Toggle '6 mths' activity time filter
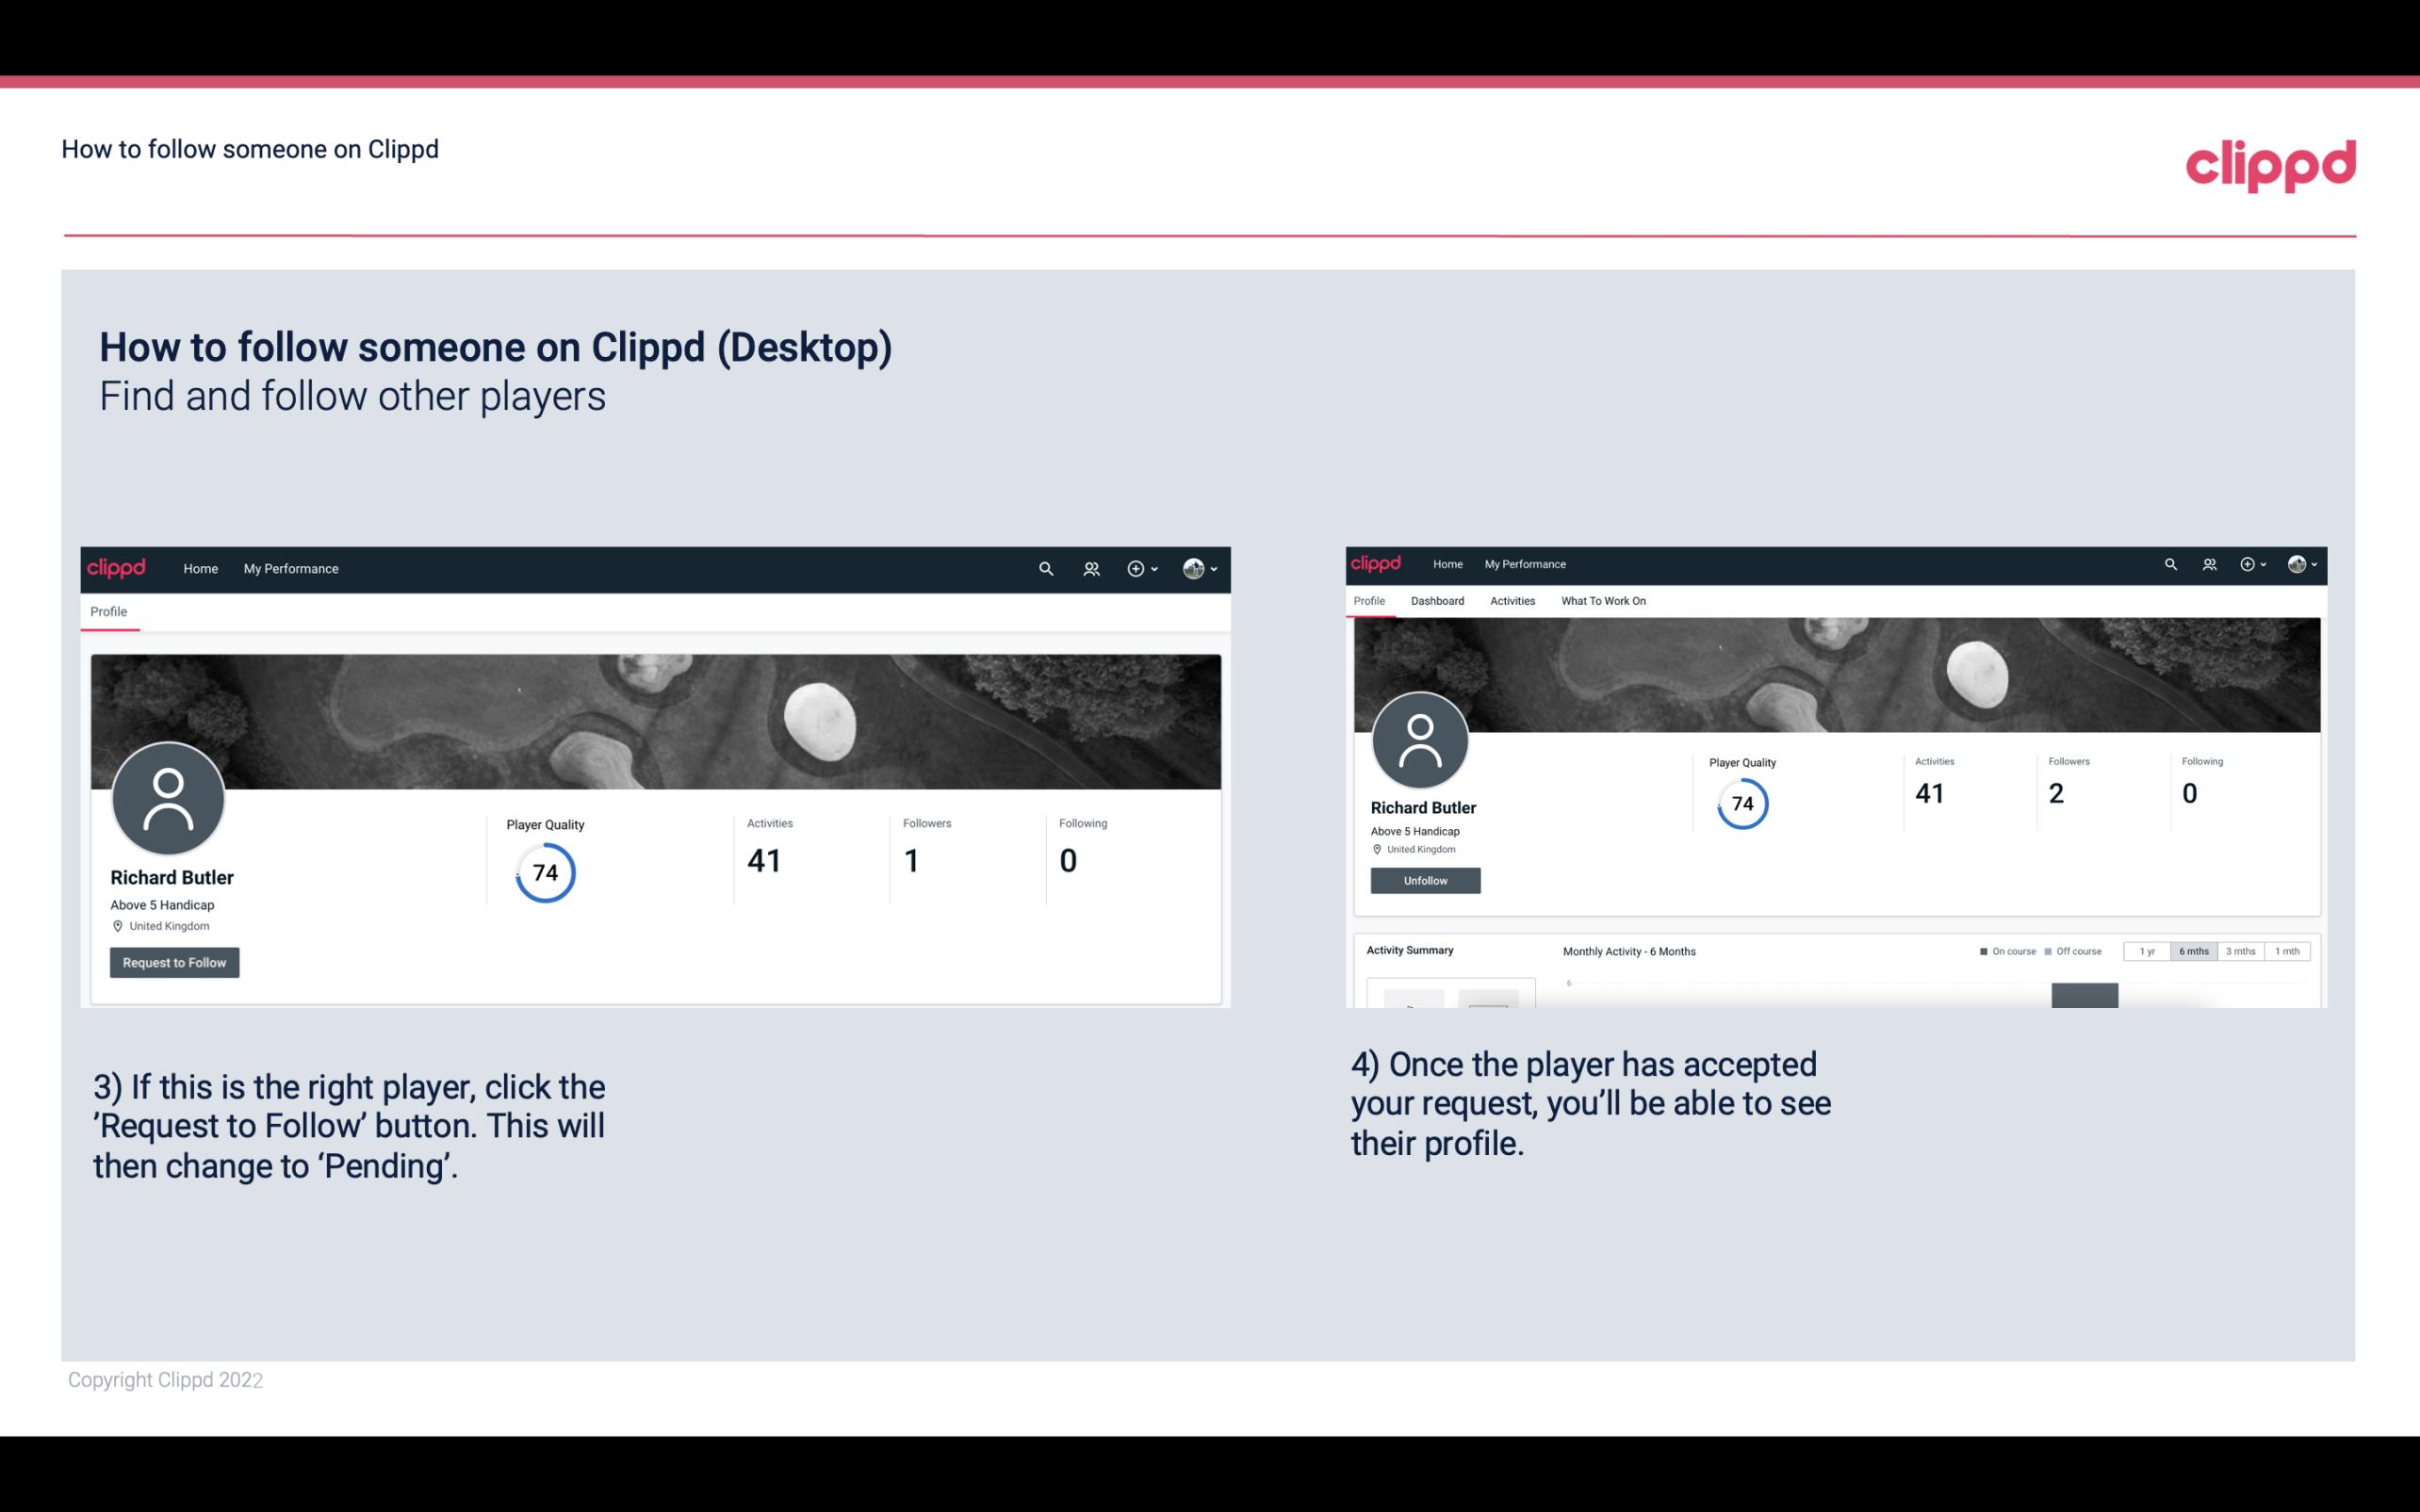The height and width of the screenshot is (1512, 2420). 2192,950
